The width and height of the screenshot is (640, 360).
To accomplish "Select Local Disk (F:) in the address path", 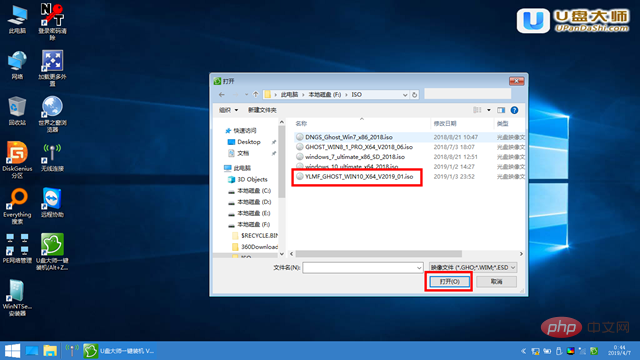I will click(x=324, y=95).
